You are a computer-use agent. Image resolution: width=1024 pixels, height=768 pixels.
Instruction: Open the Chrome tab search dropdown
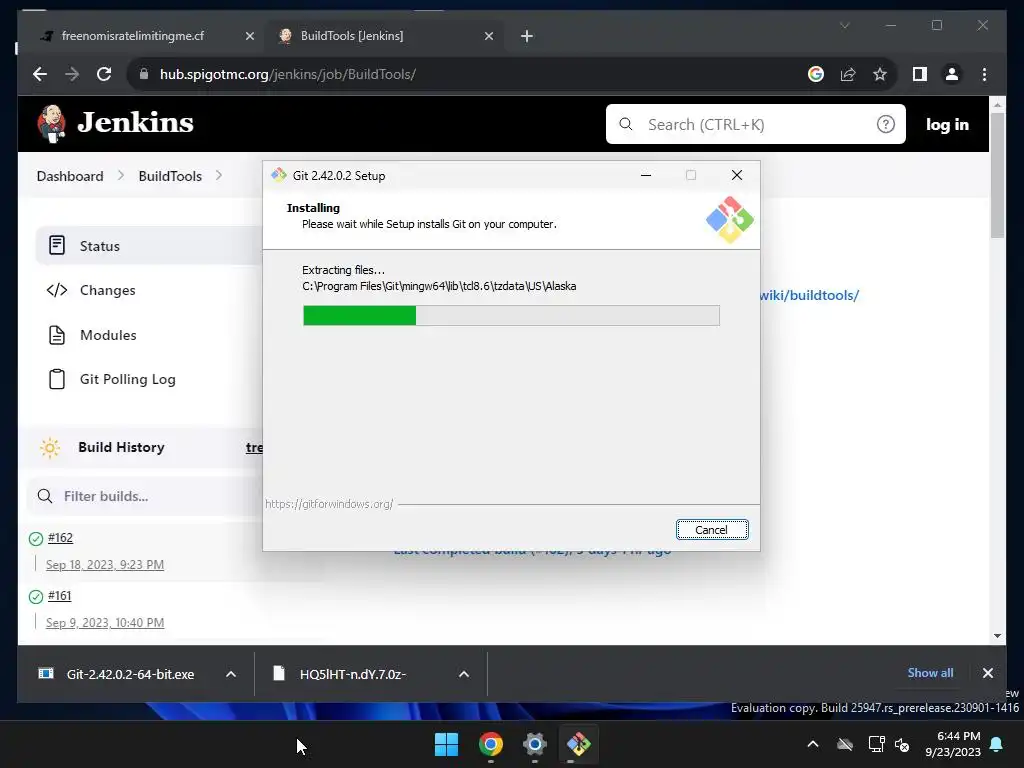pos(844,25)
